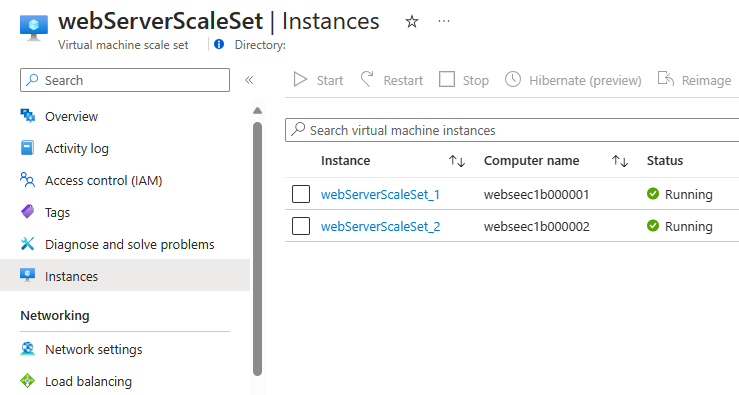Select the webServerScaleSet_1 checkbox
The width and height of the screenshot is (739, 395).
point(301,194)
